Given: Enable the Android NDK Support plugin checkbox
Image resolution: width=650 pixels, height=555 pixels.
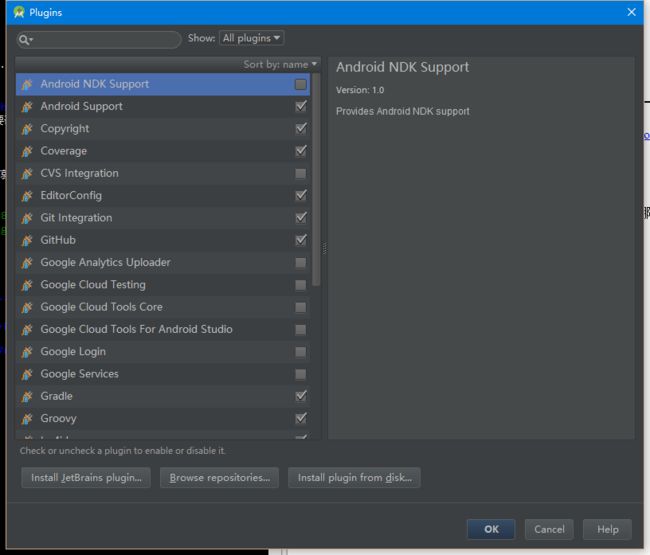Looking at the screenshot, I should tap(301, 84).
